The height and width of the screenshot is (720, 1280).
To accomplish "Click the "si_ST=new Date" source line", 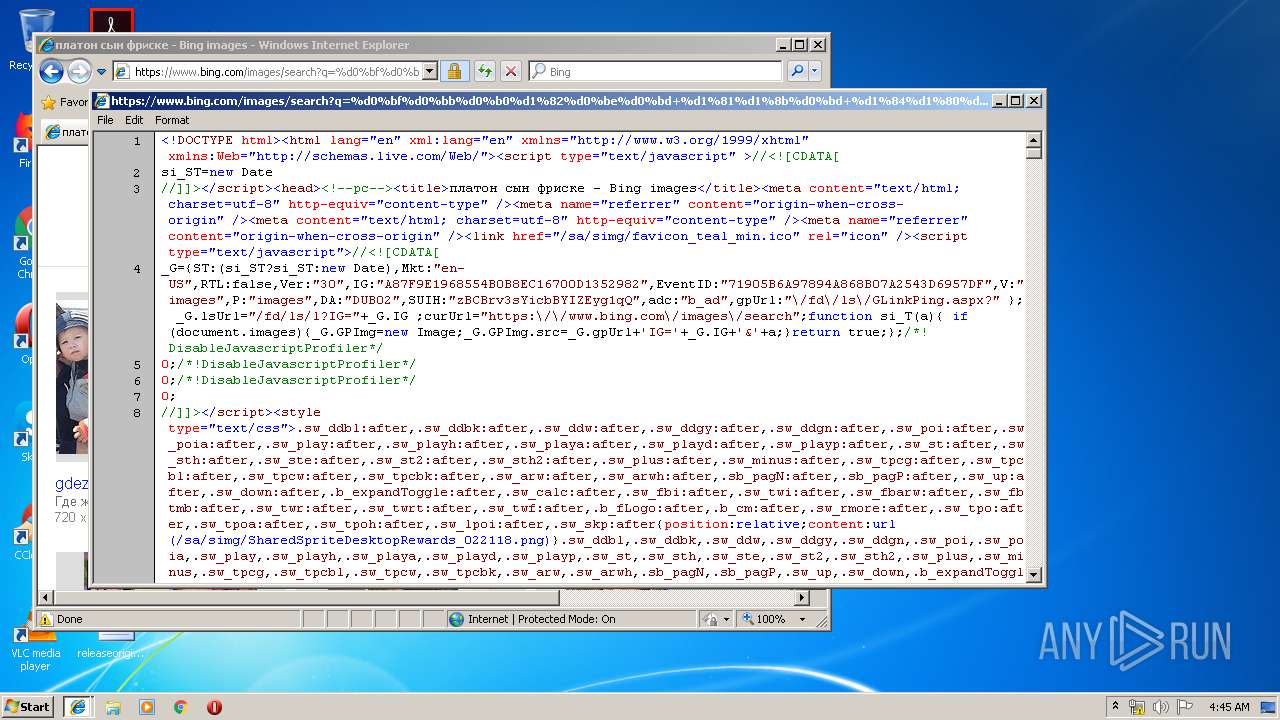I will pos(217,172).
